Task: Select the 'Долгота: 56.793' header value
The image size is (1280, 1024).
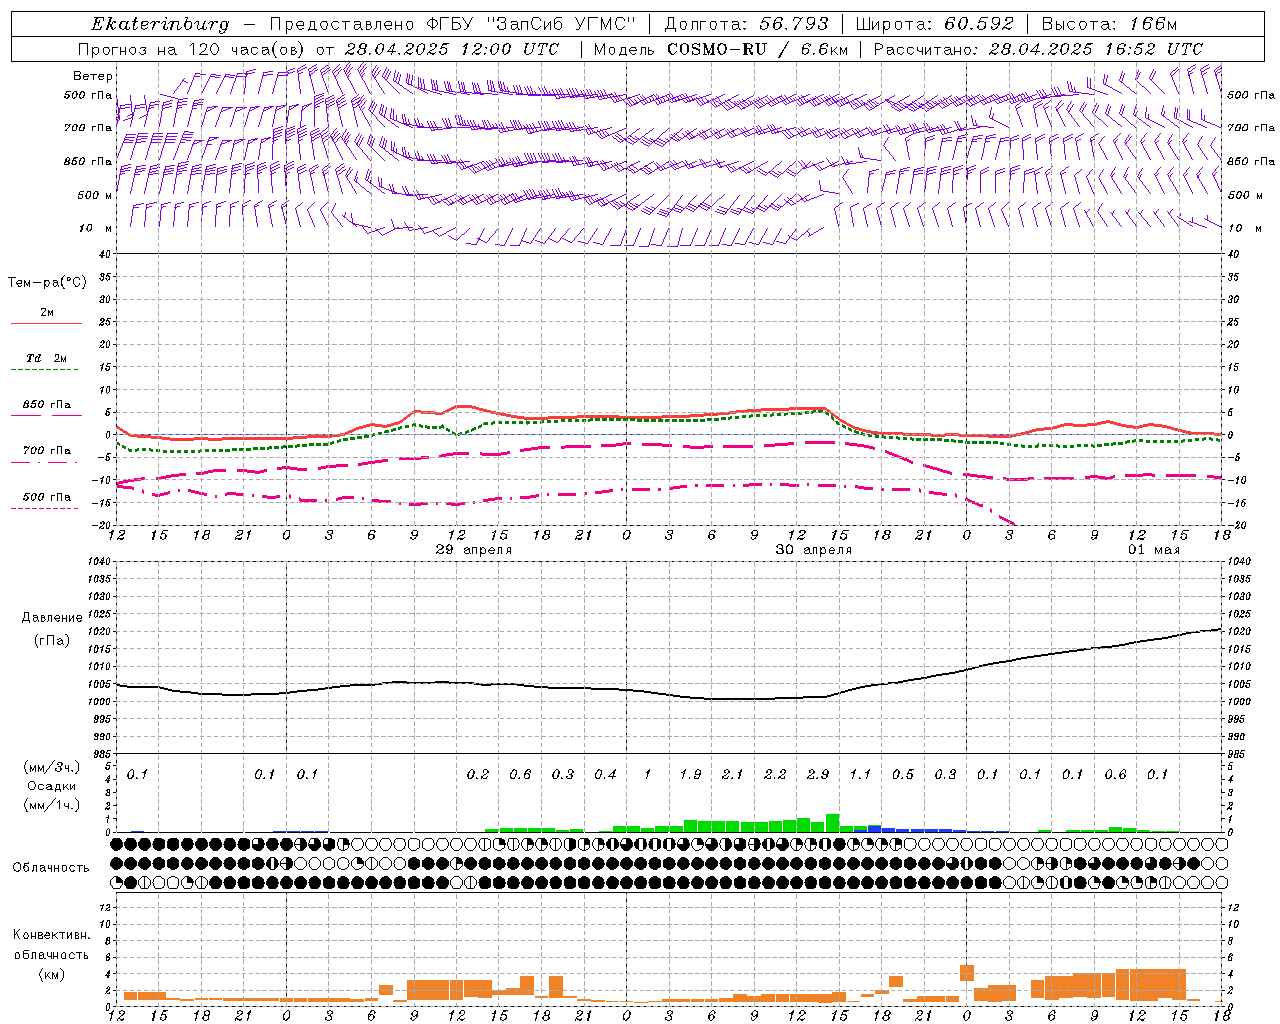Action: point(747,24)
